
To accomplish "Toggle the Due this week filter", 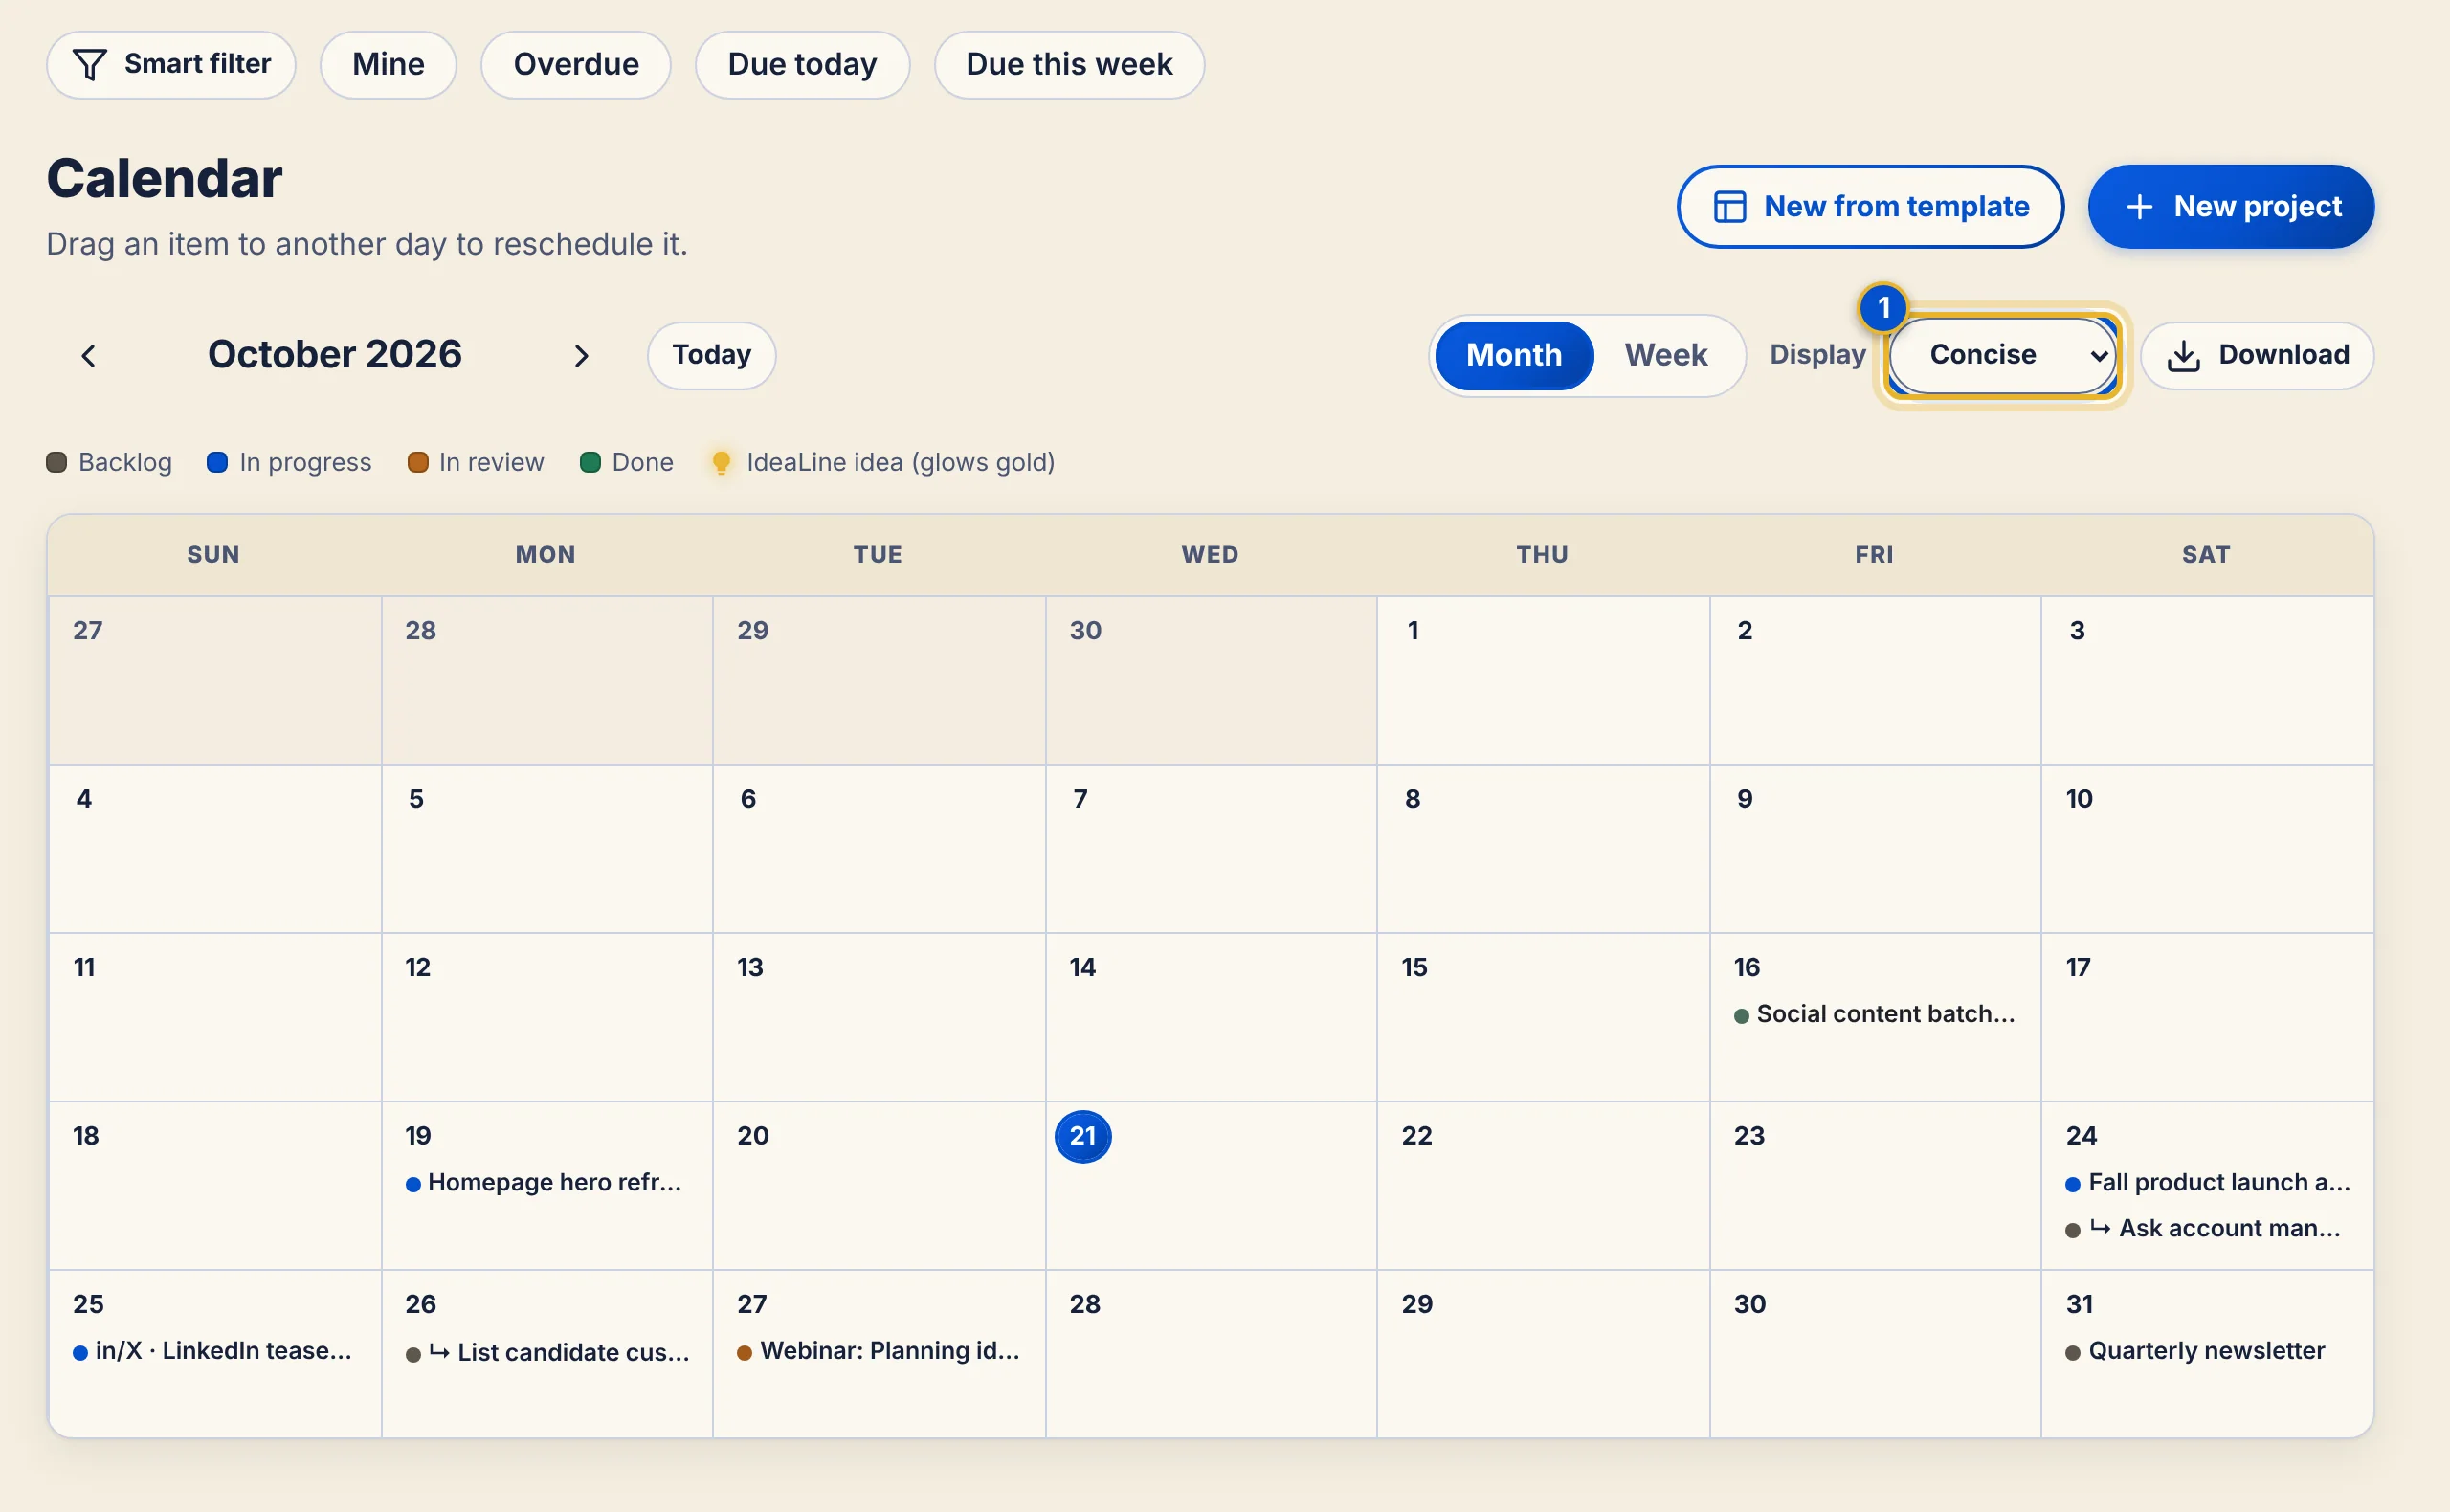I will coord(1069,65).
